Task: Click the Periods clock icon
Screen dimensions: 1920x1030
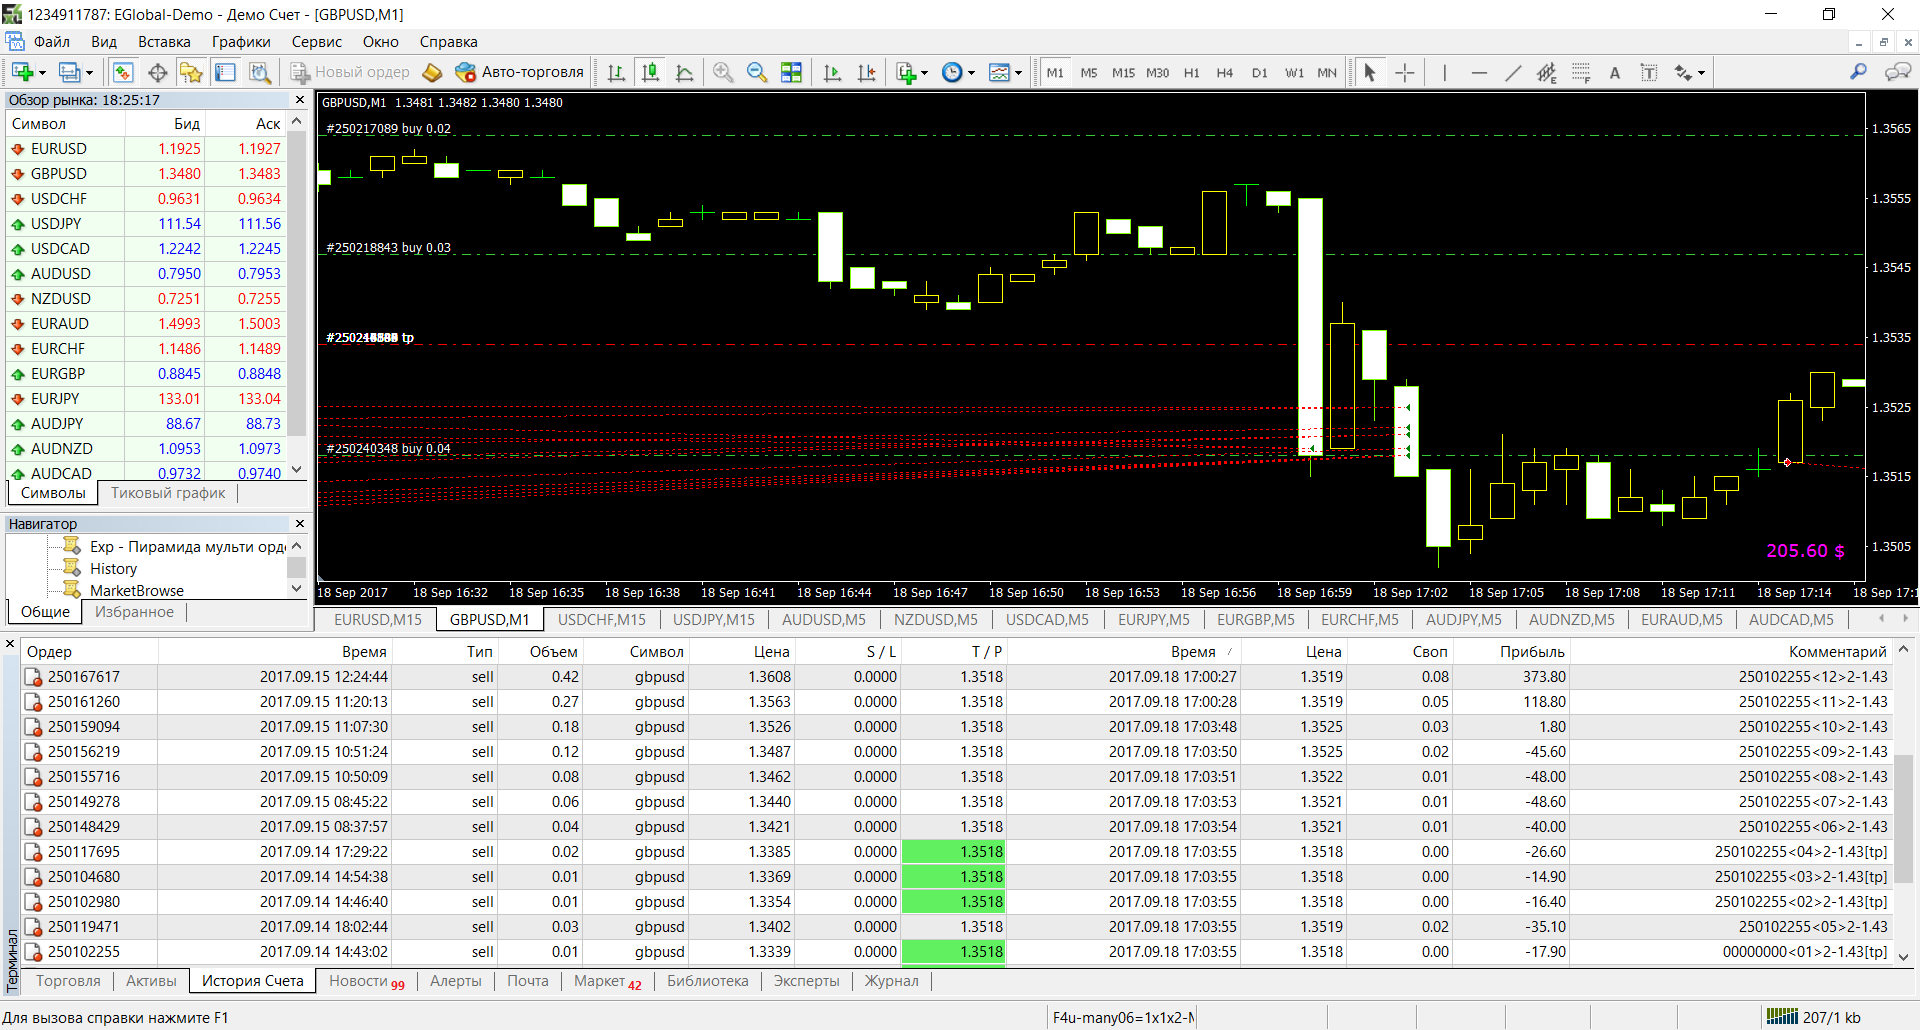Action: pyautogui.click(x=952, y=72)
